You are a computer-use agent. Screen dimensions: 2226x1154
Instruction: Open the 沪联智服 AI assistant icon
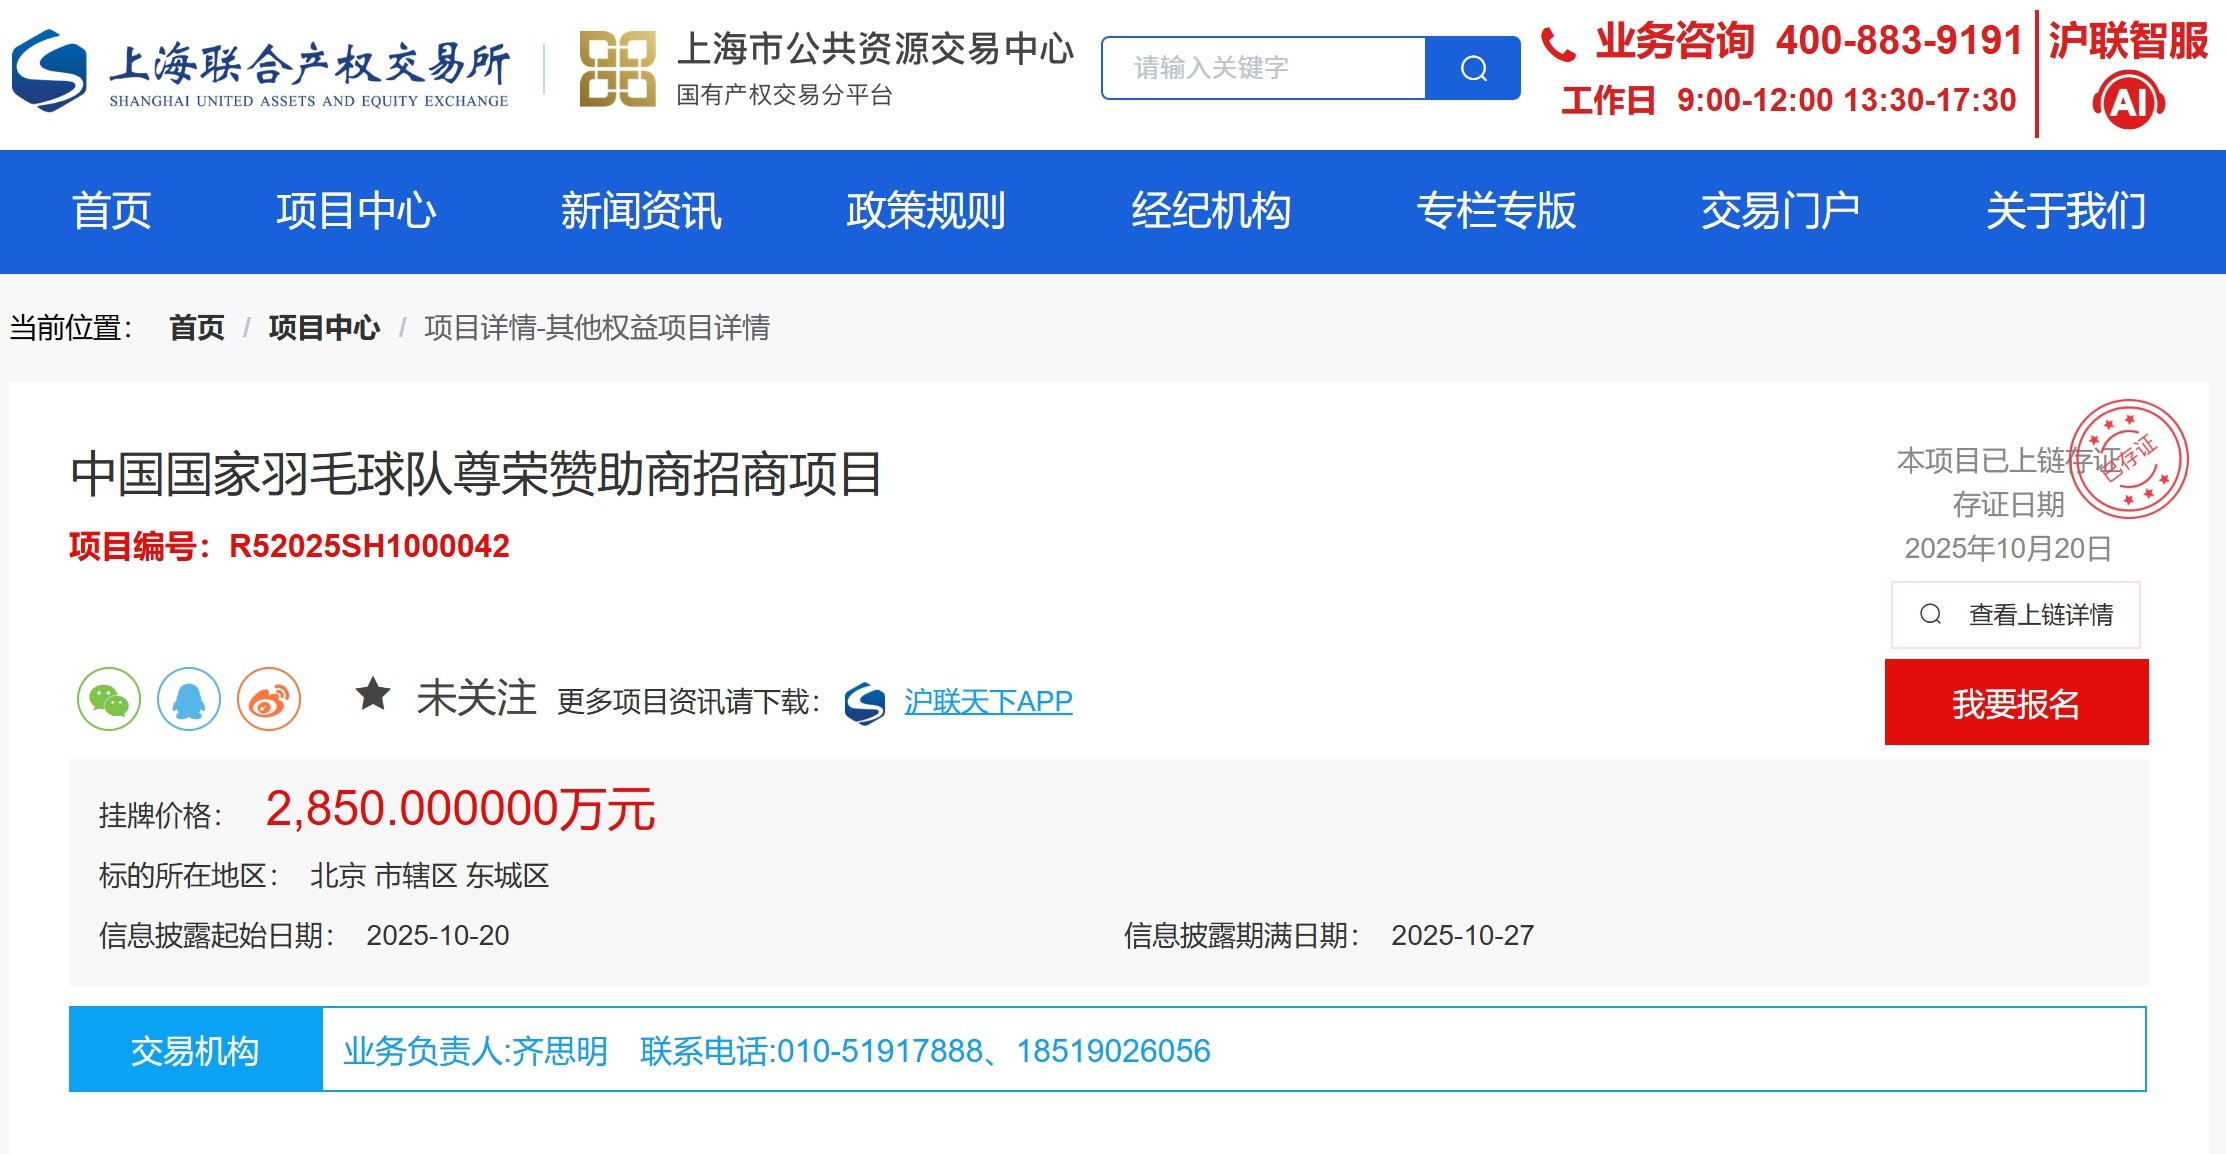point(2128,101)
